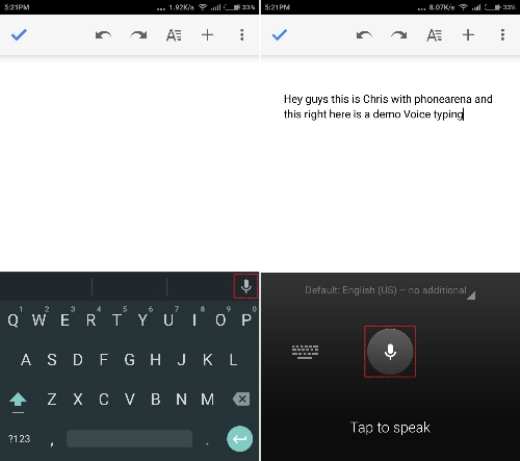Tap the blue checkmark in left document

(x=19, y=35)
